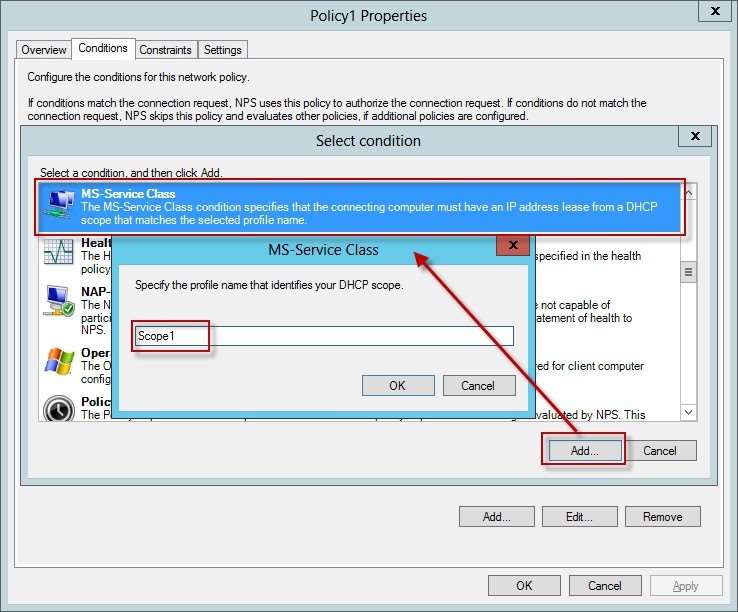This screenshot has height=612, width=738.
Task: Click the Apply button
Action: [x=686, y=585]
